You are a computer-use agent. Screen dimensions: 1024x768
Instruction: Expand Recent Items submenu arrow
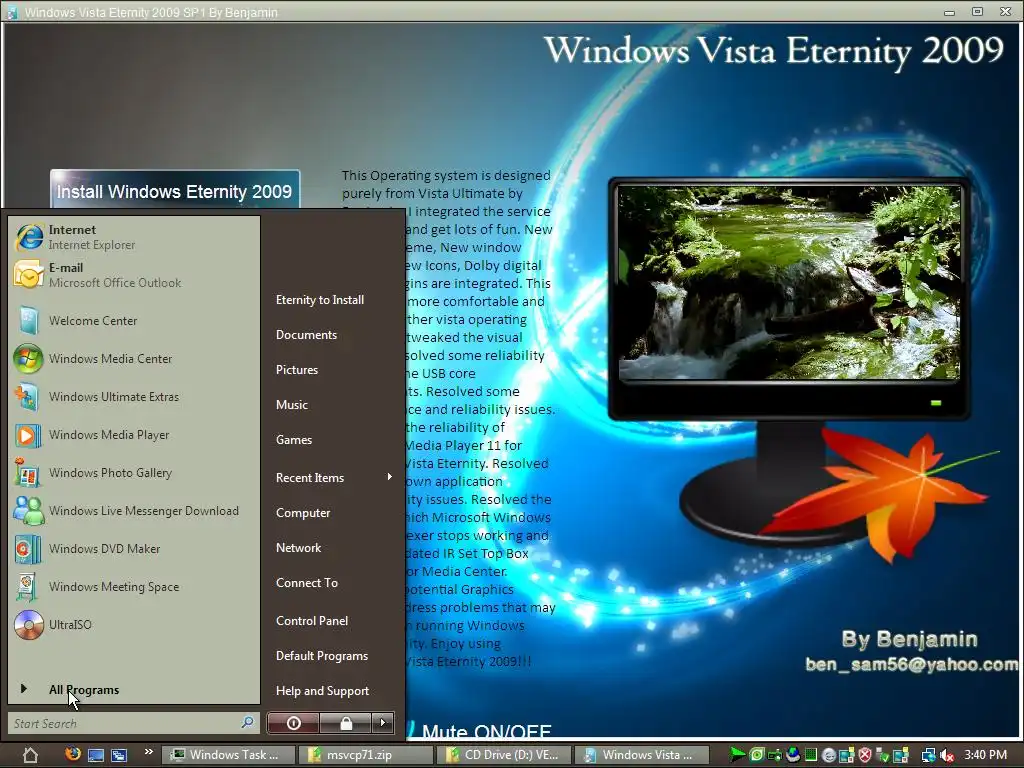pos(389,477)
